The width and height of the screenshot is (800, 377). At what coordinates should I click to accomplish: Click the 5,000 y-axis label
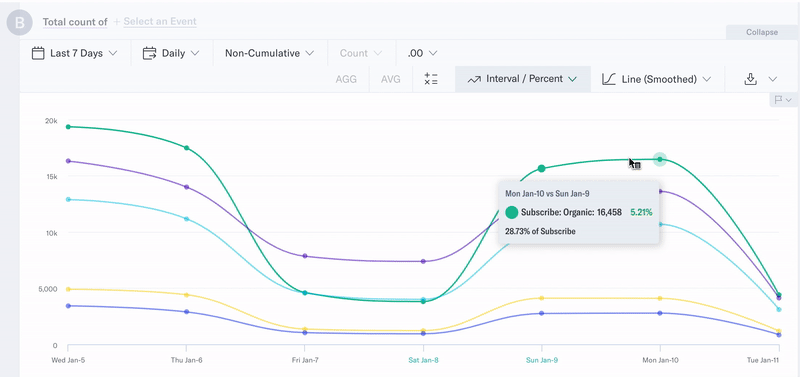pyautogui.click(x=47, y=289)
